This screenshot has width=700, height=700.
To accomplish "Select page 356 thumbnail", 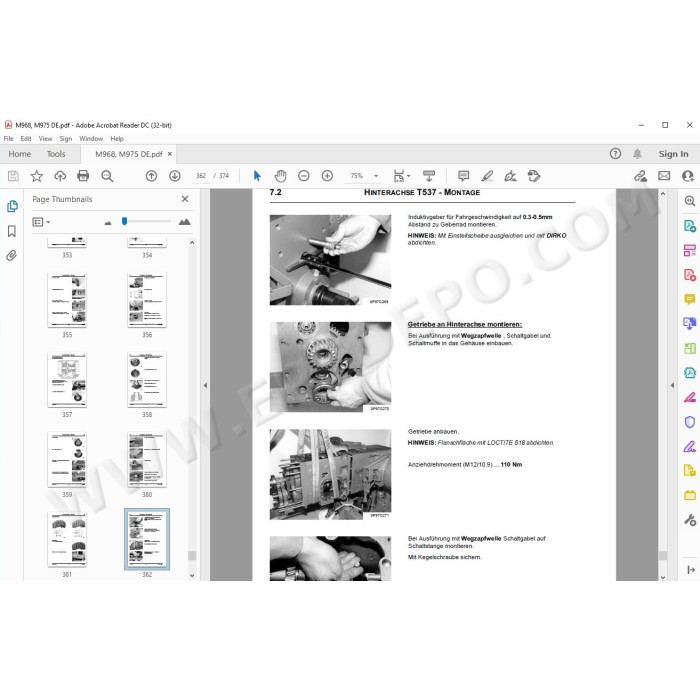I will (x=147, y=300).
